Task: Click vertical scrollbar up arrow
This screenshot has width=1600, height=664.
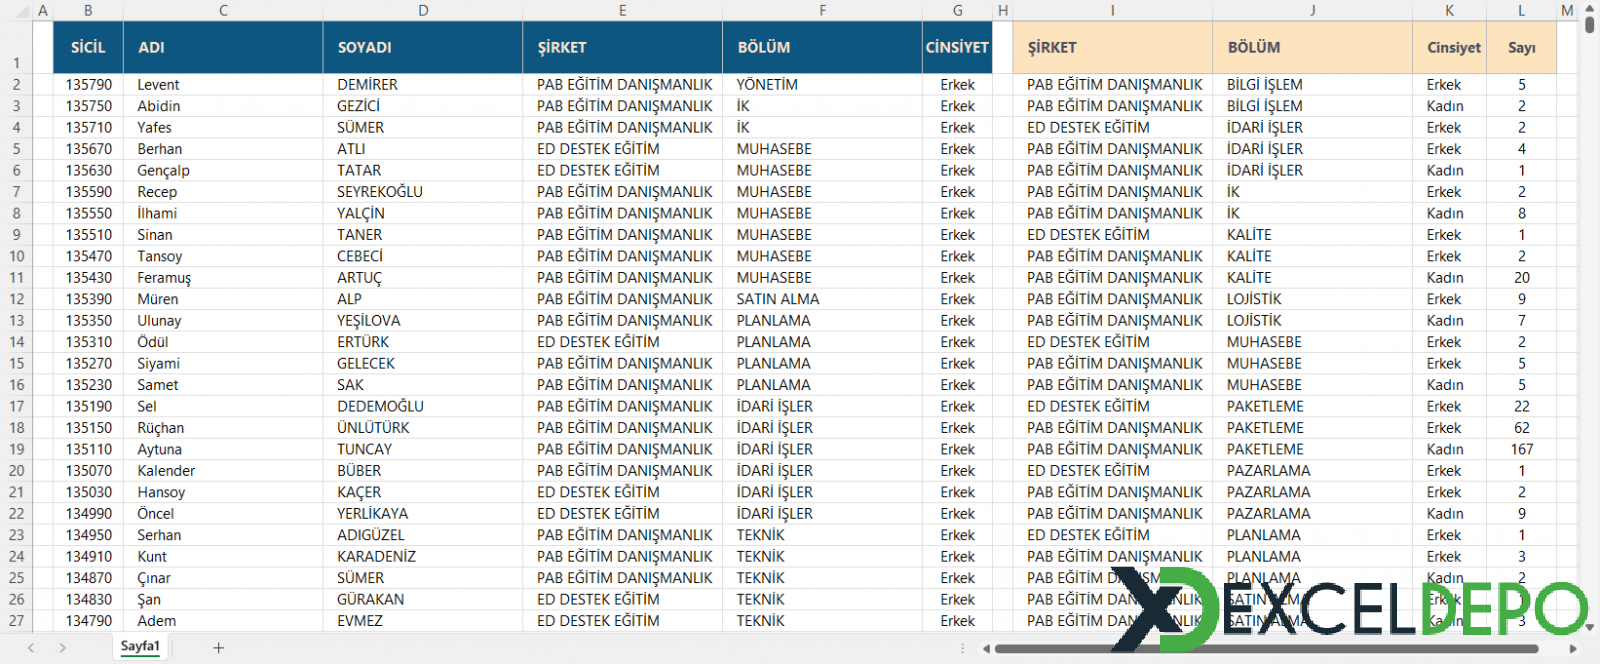Action: tap(1590, 8)
